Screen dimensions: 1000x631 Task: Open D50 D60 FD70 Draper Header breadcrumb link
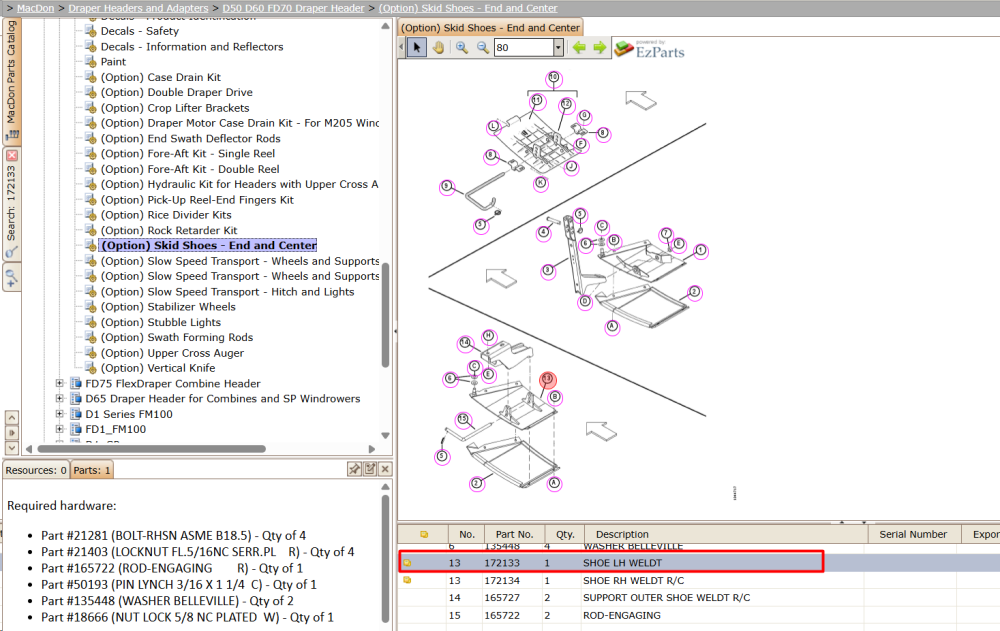tap(293, 8)
